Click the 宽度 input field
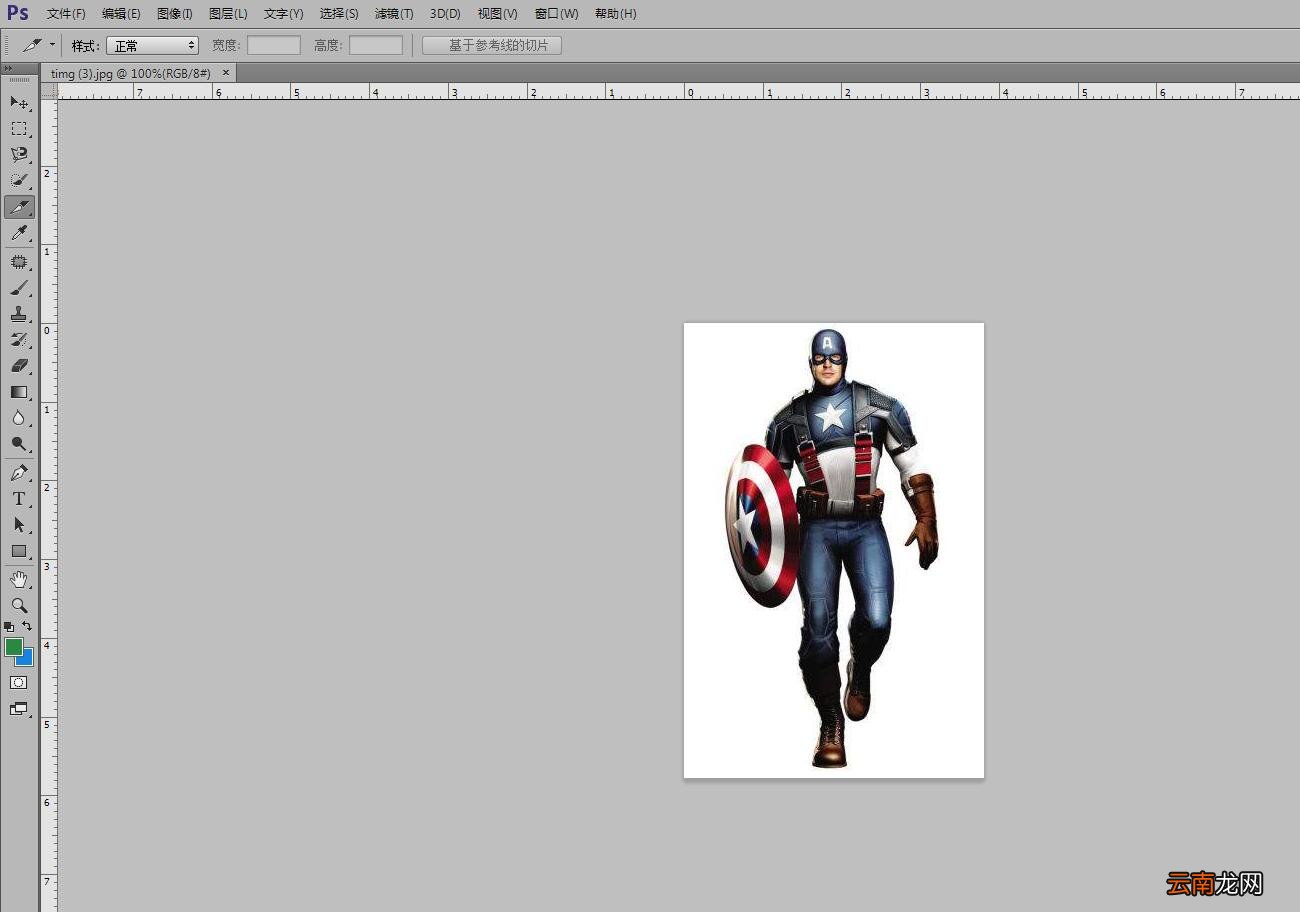 click(x=274, y=45)
